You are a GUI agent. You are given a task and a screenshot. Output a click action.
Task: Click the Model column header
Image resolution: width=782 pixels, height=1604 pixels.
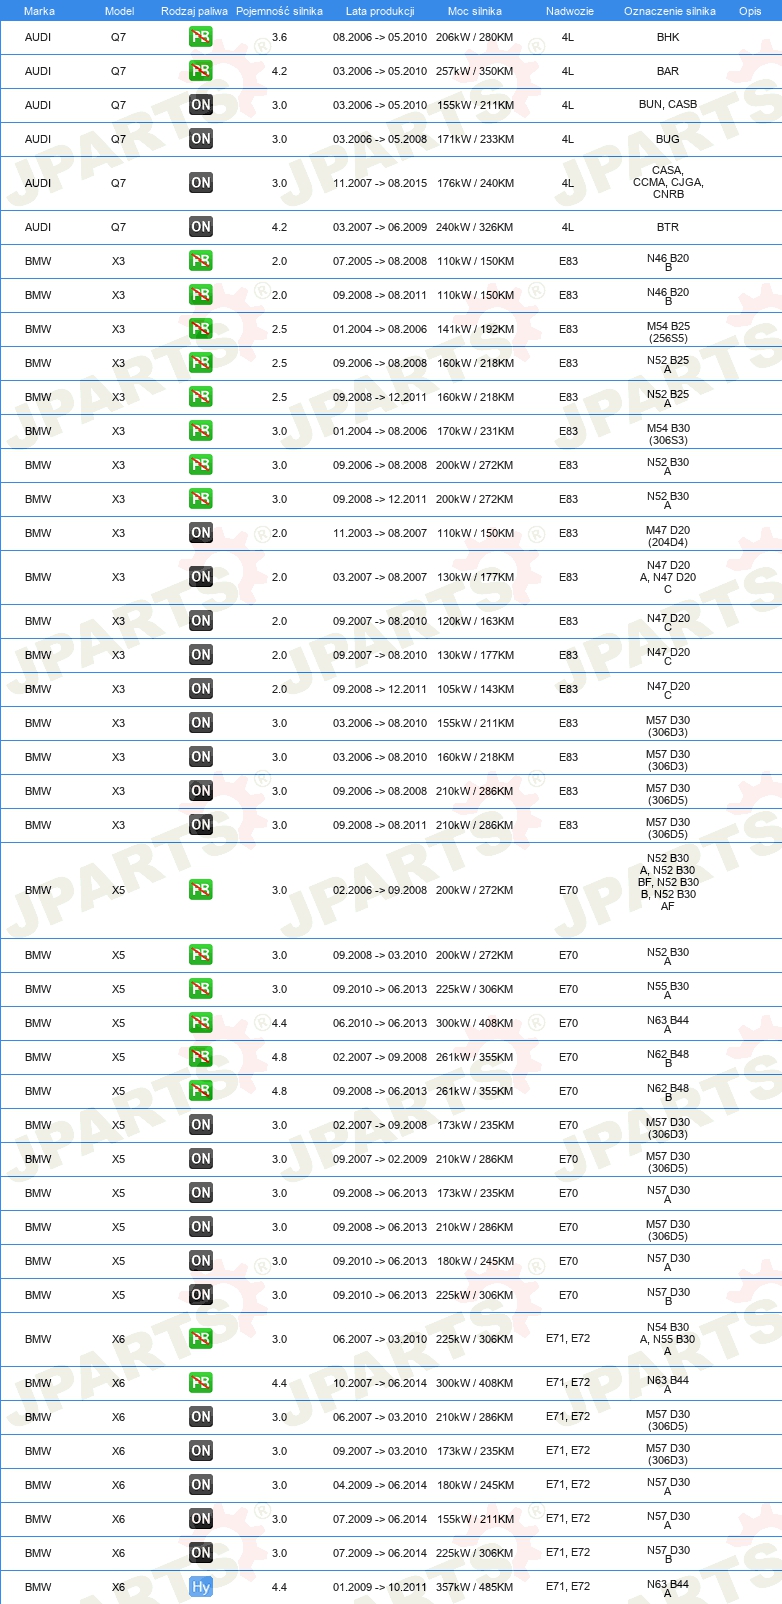(119, 11)
